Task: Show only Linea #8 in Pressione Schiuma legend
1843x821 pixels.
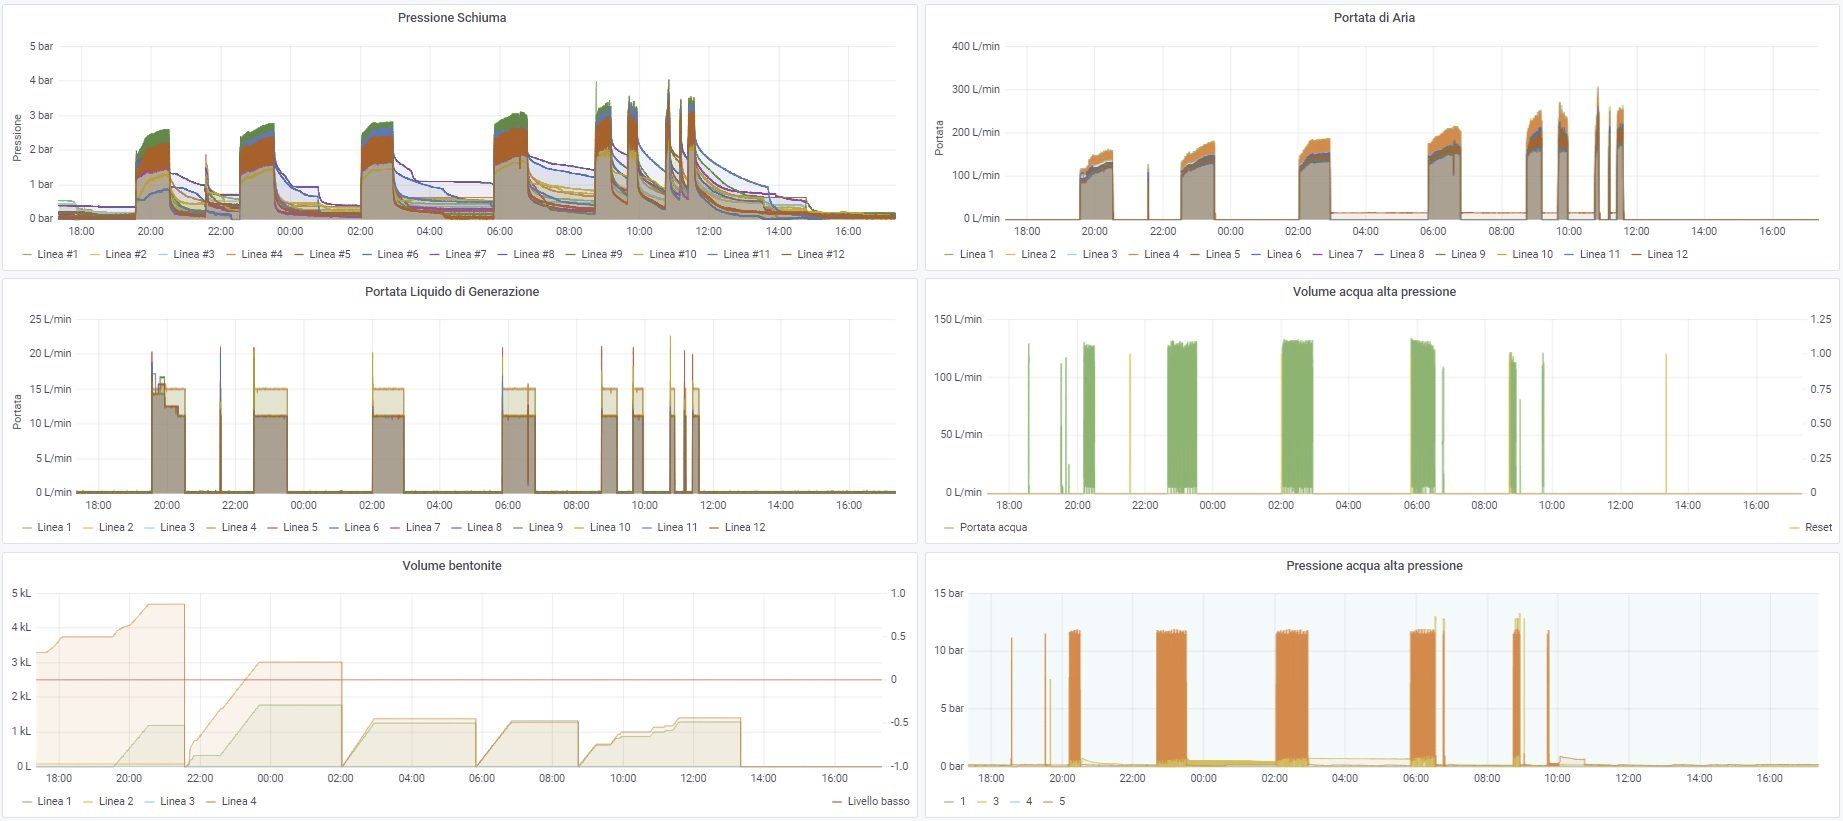Action: (533, 254)
